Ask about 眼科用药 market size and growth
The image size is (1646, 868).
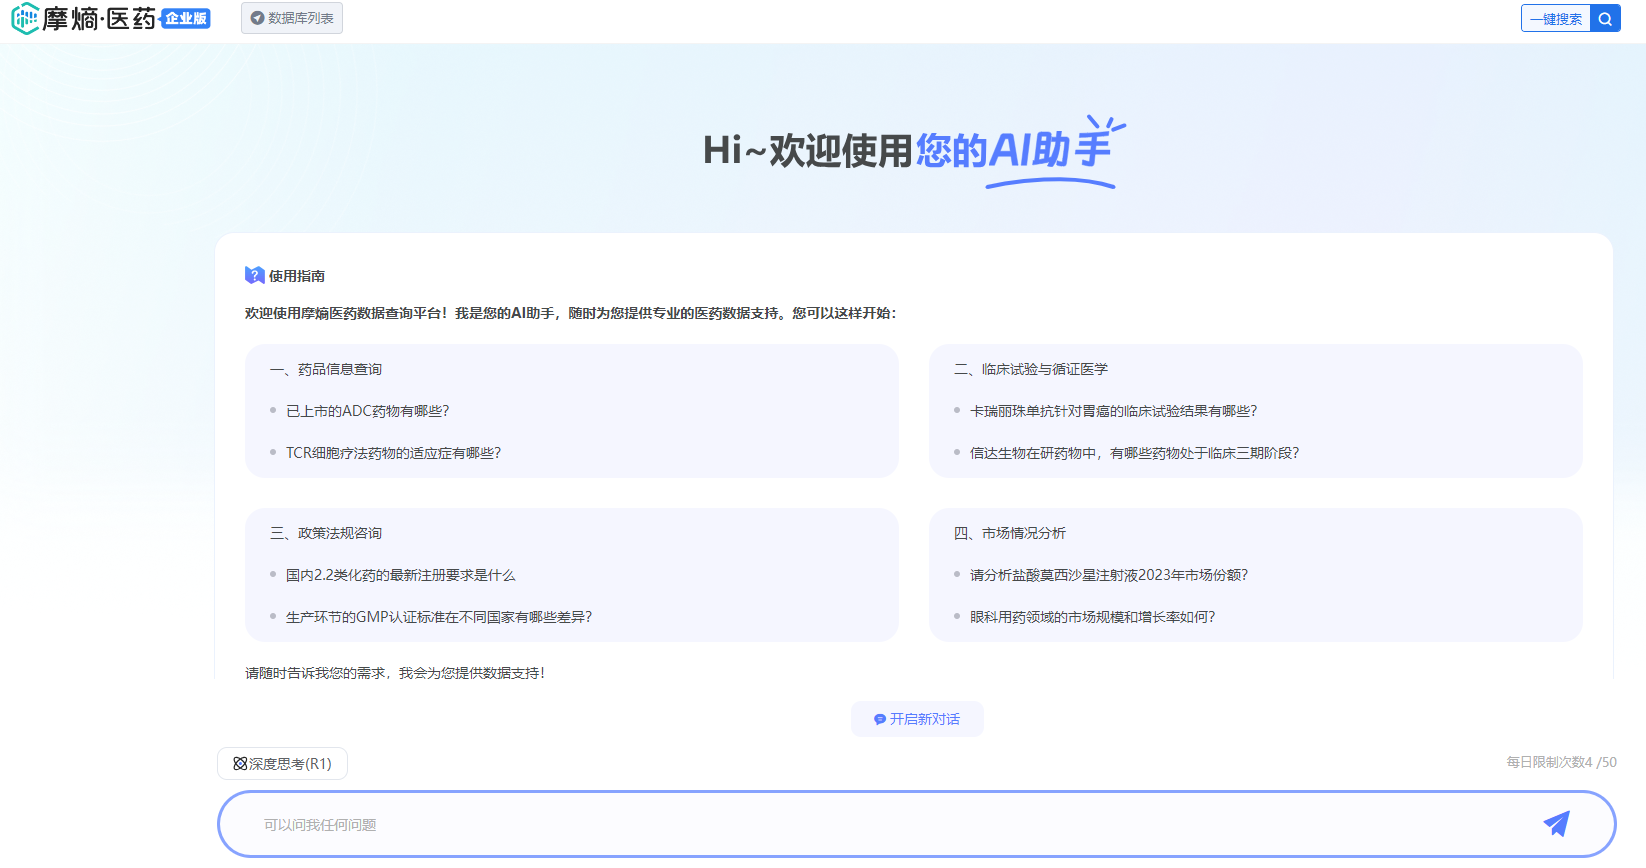pyautogui.click(x=1092, y=617)
